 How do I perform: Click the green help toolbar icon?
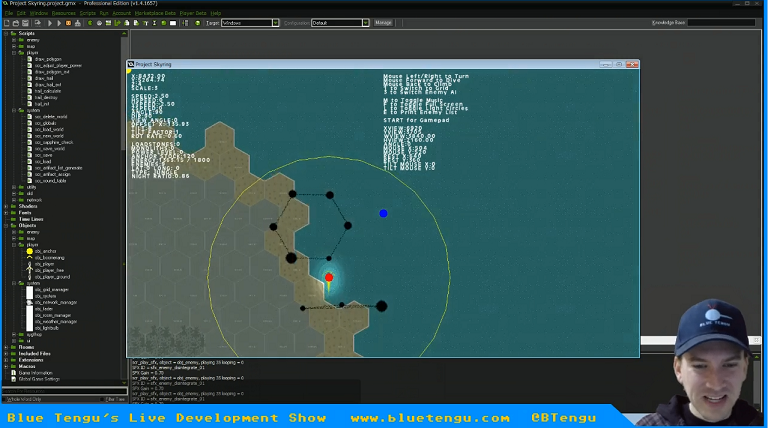coord(198,23)
